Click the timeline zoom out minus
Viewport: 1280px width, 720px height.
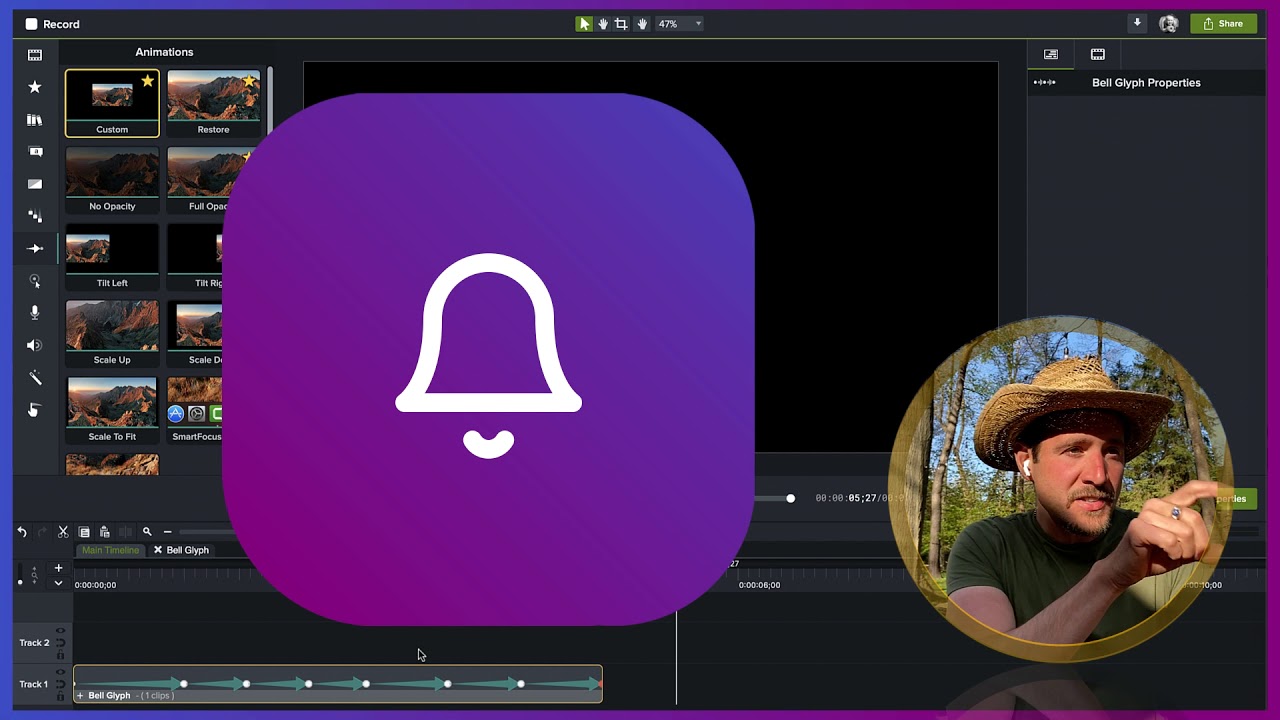coord(167,532)
